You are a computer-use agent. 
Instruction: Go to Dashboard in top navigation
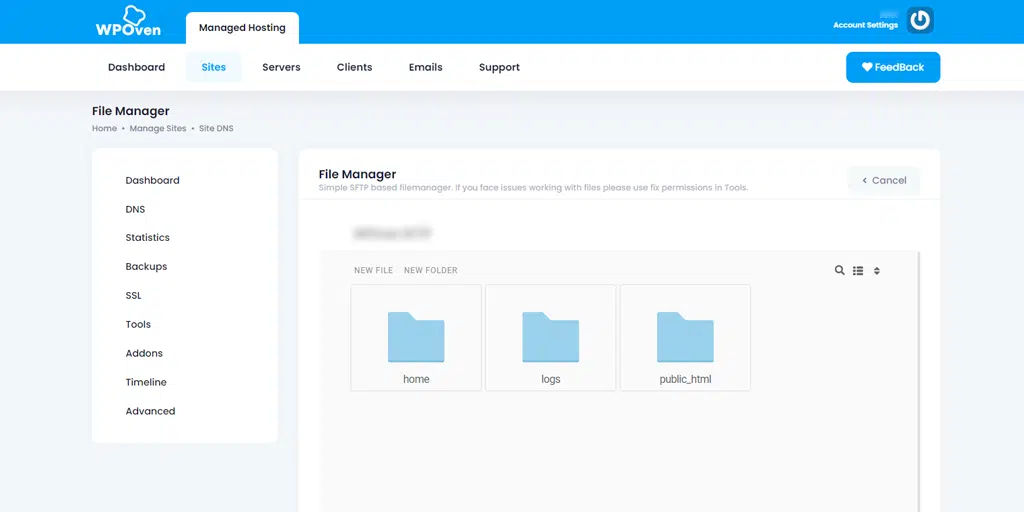tap(136, 67)
